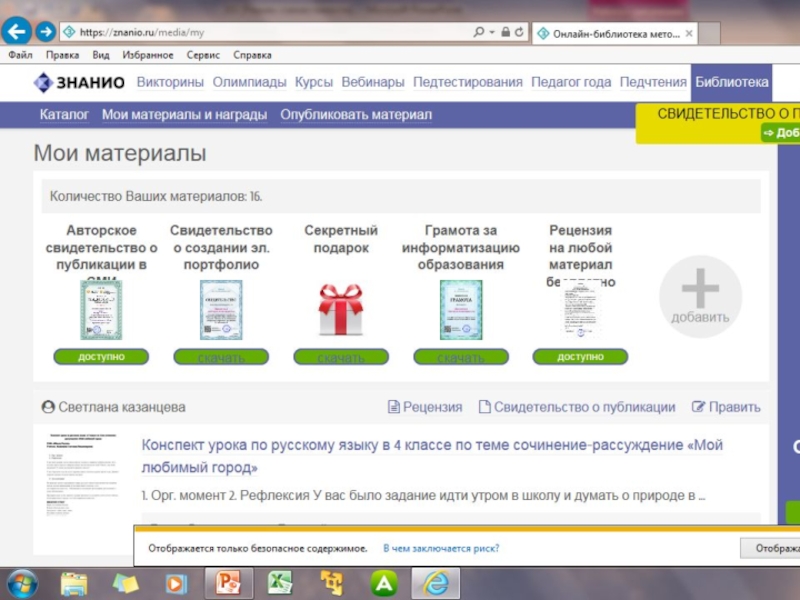The width and height of the screenshot is (800, 600).
Task: Click the browser back arrow button
Action: click(16, 32)
